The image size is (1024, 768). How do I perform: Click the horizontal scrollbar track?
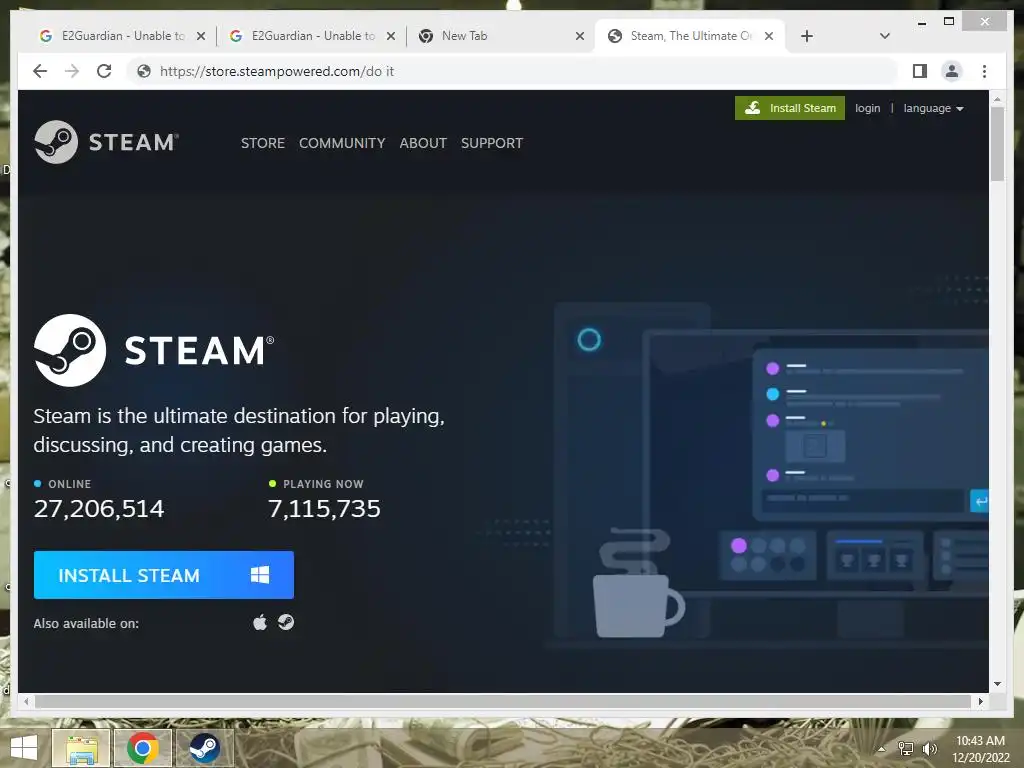click(x=503, y=701)
